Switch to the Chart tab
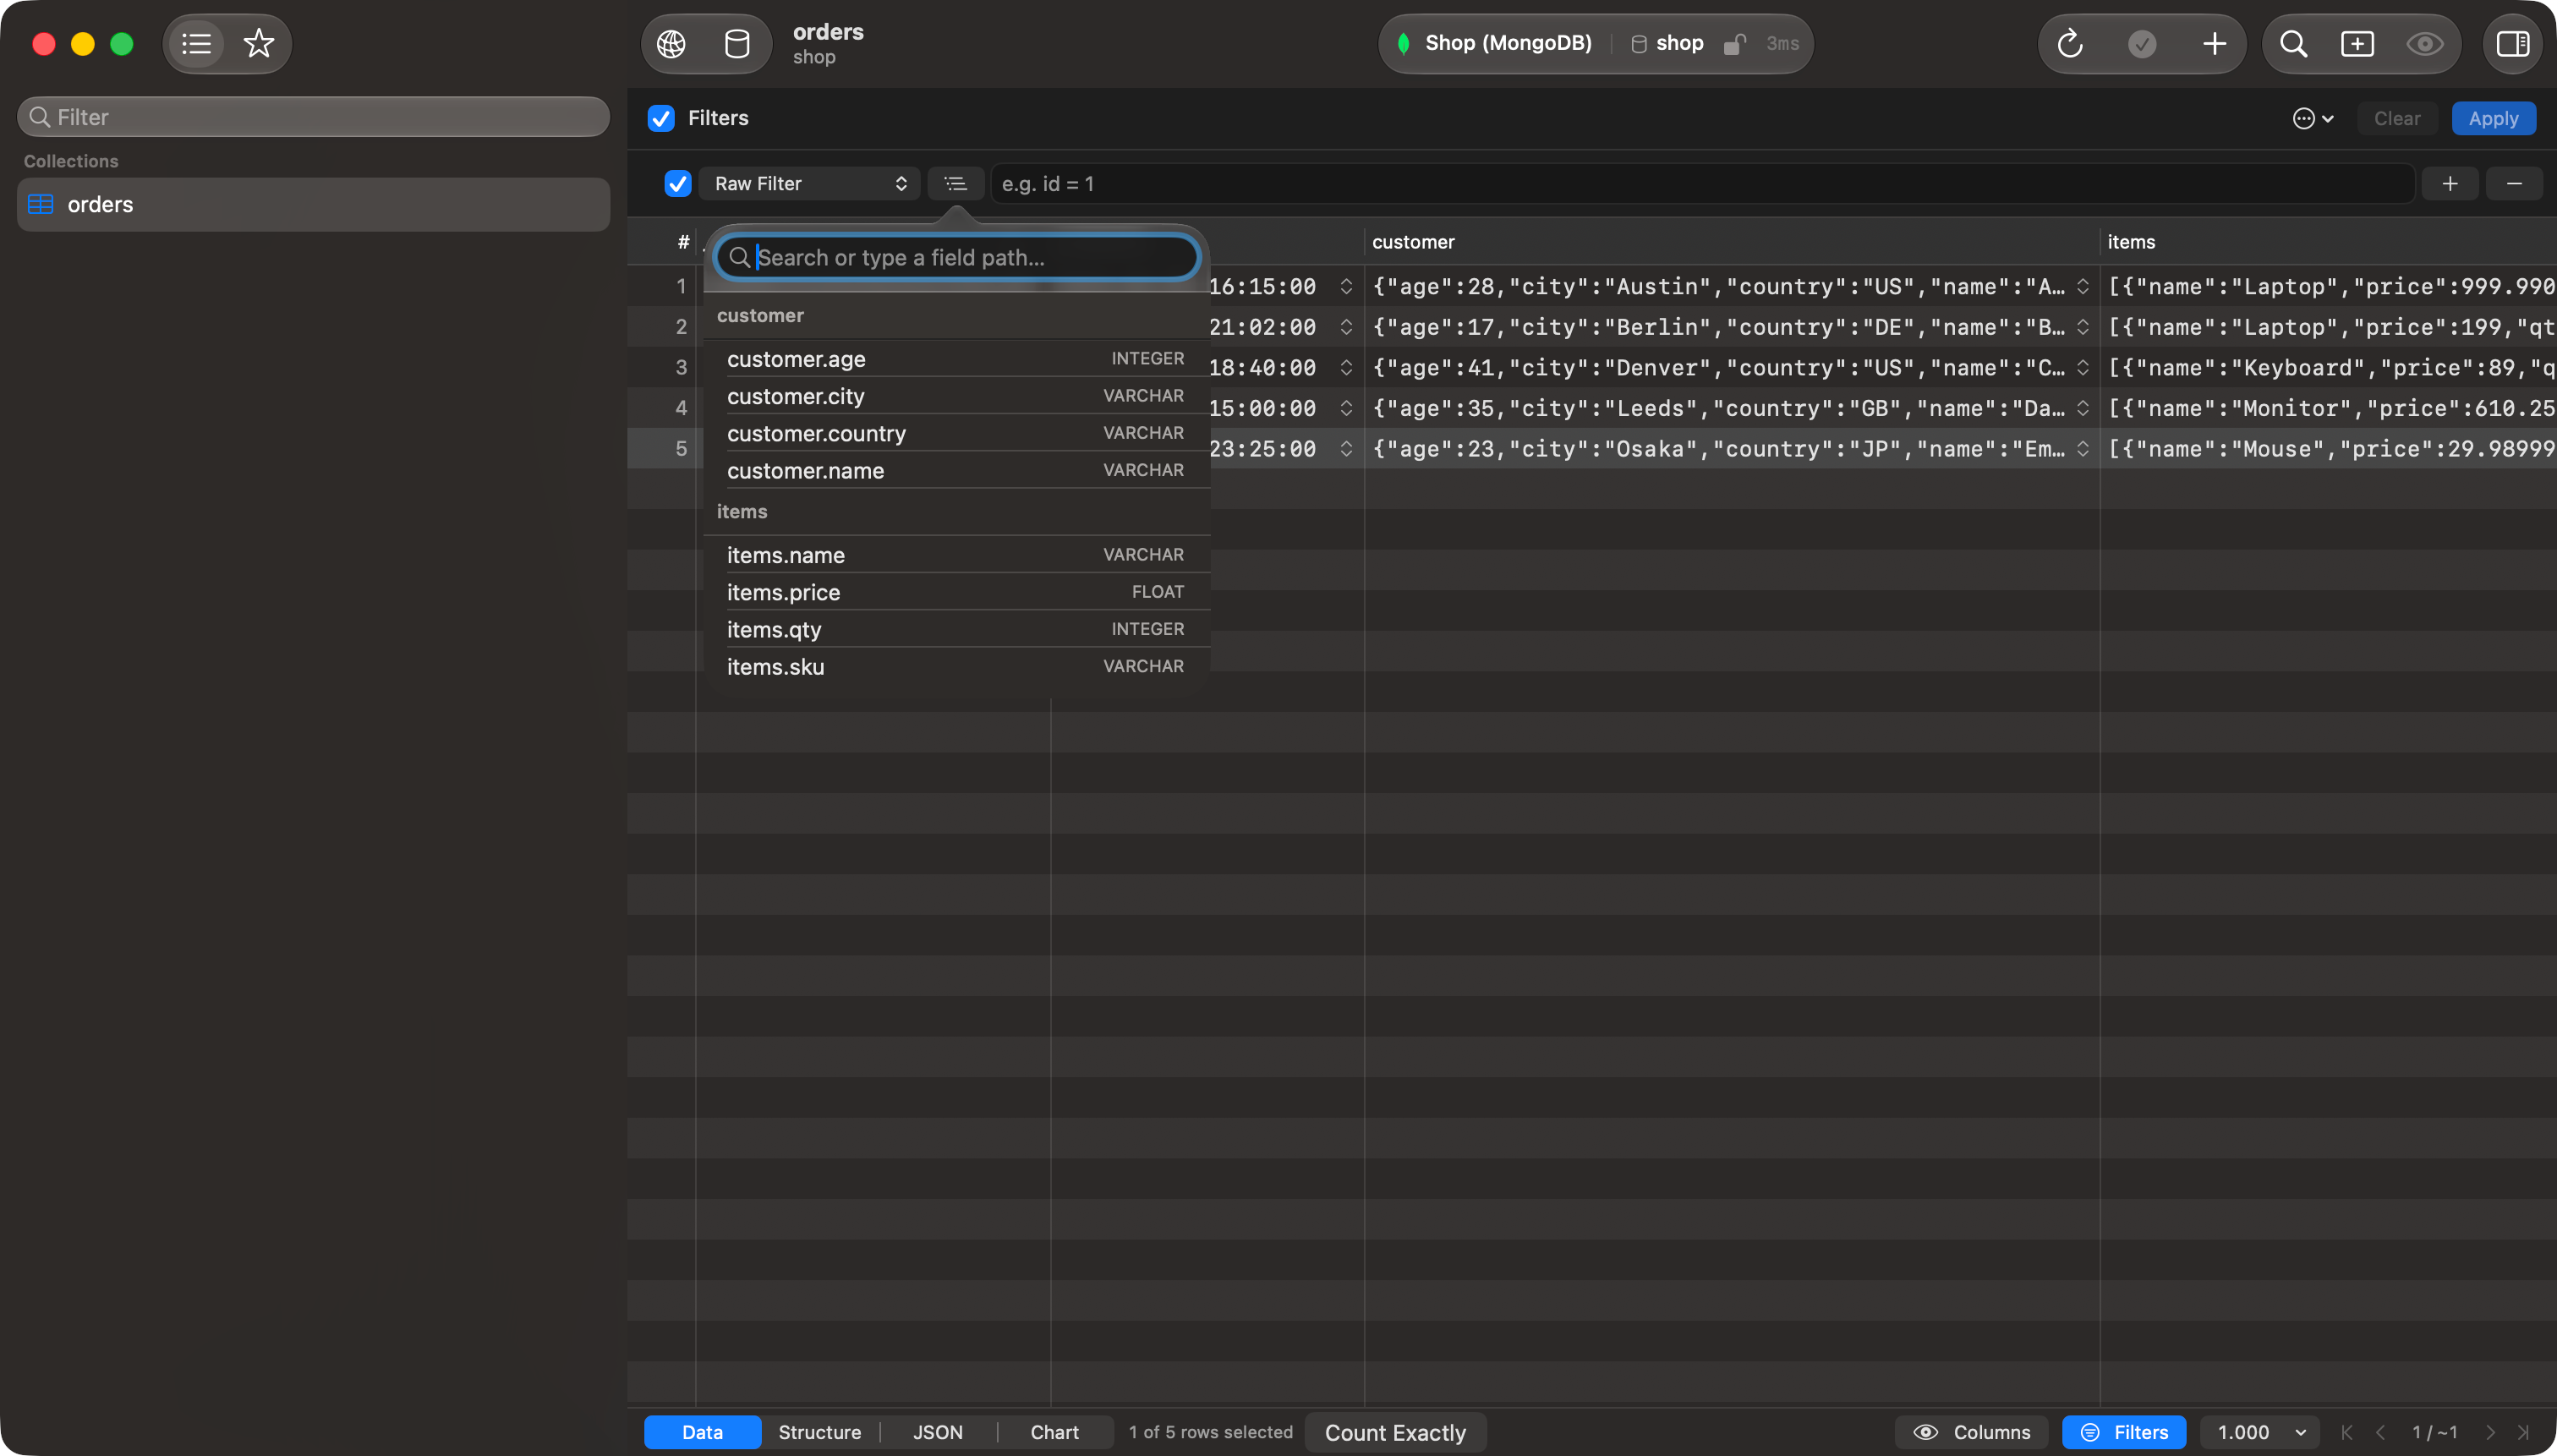2557x1456 pixels. (1055, 1432)
